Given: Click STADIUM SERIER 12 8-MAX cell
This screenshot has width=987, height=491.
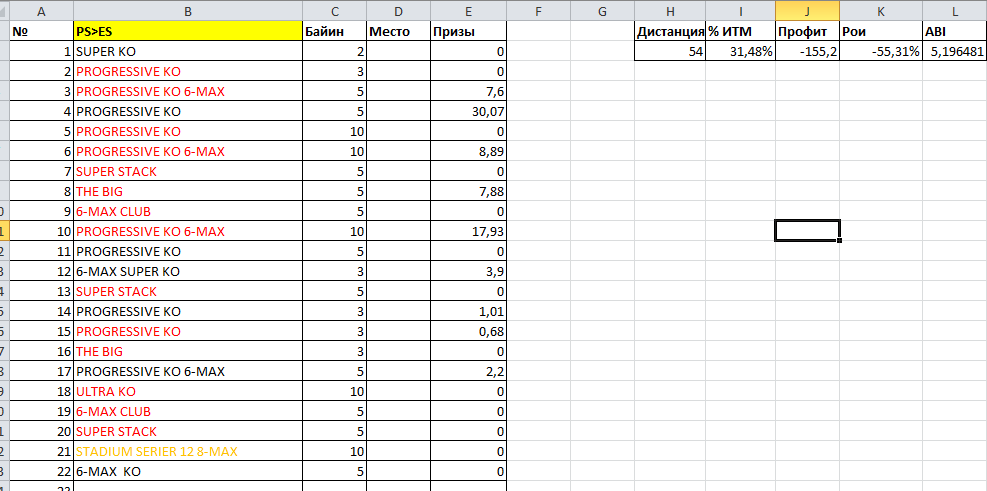Looking at the screenshot, I should coord(188,451).
